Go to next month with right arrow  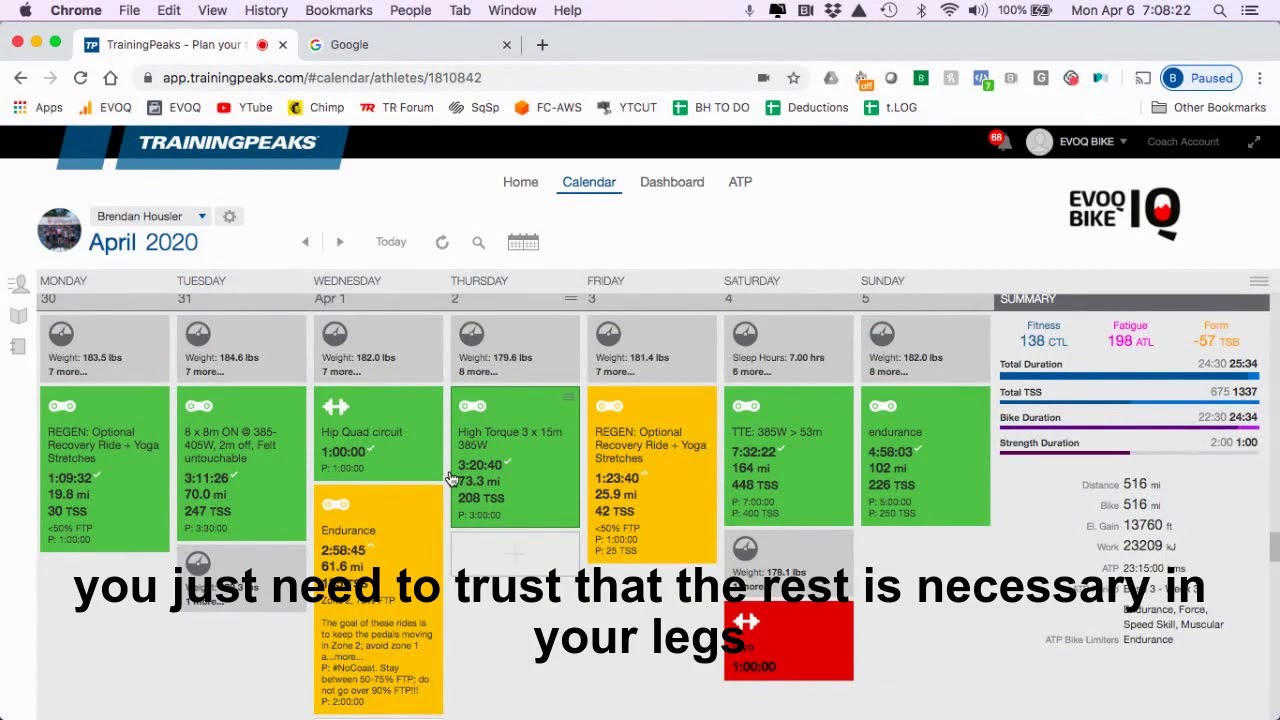340,242
